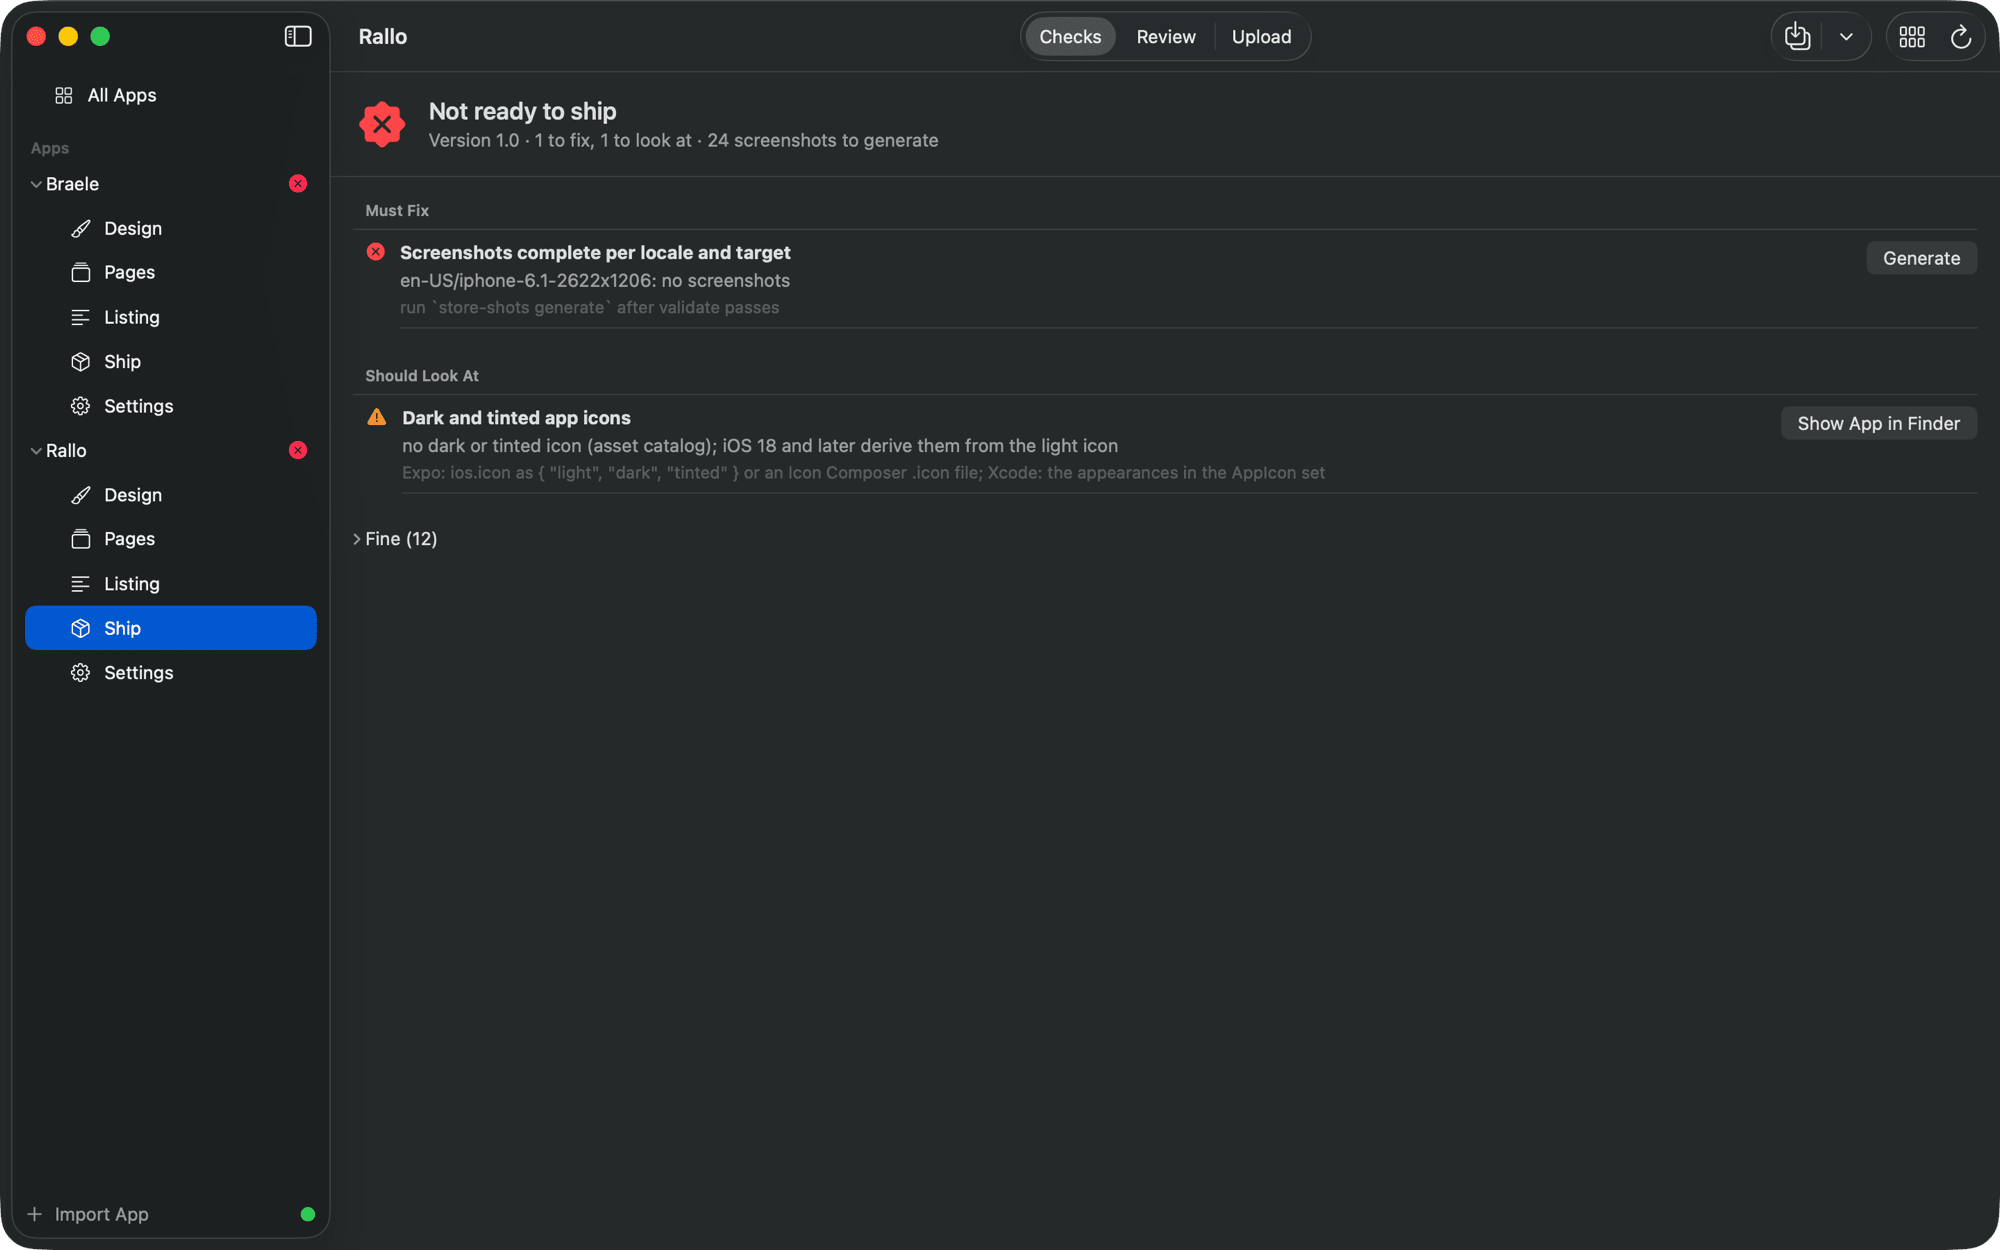
Task: Click the 'Dark and tinted app icons' title
Action: coord(516,418)
